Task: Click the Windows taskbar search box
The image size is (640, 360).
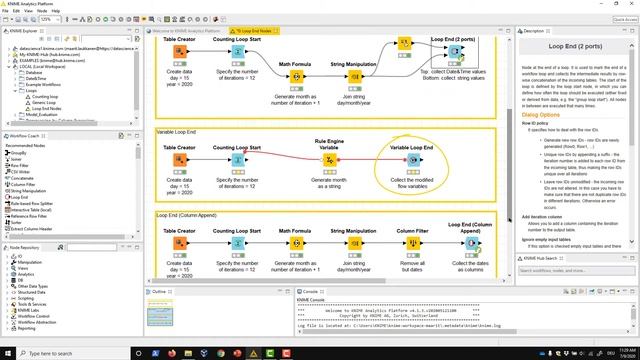Action: 73,353
